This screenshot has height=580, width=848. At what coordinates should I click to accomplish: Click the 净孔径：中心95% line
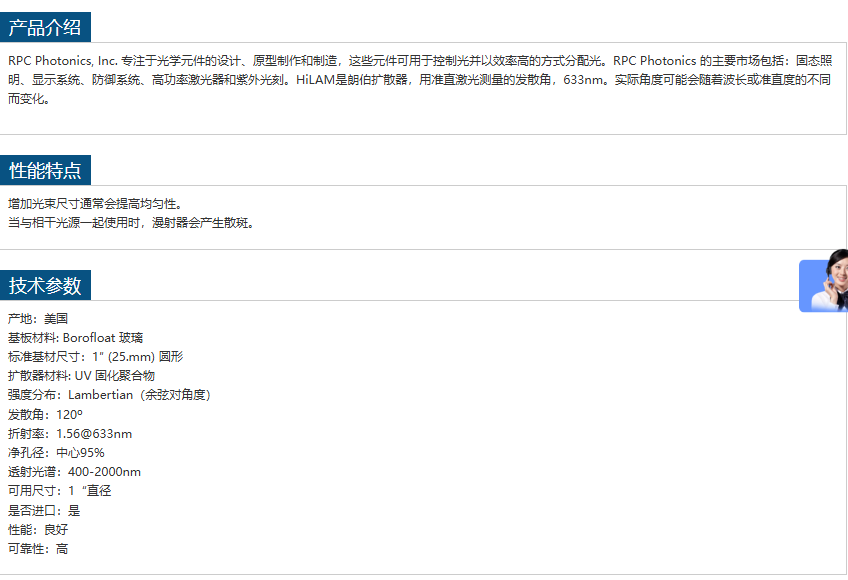click(x=56, y=453)
